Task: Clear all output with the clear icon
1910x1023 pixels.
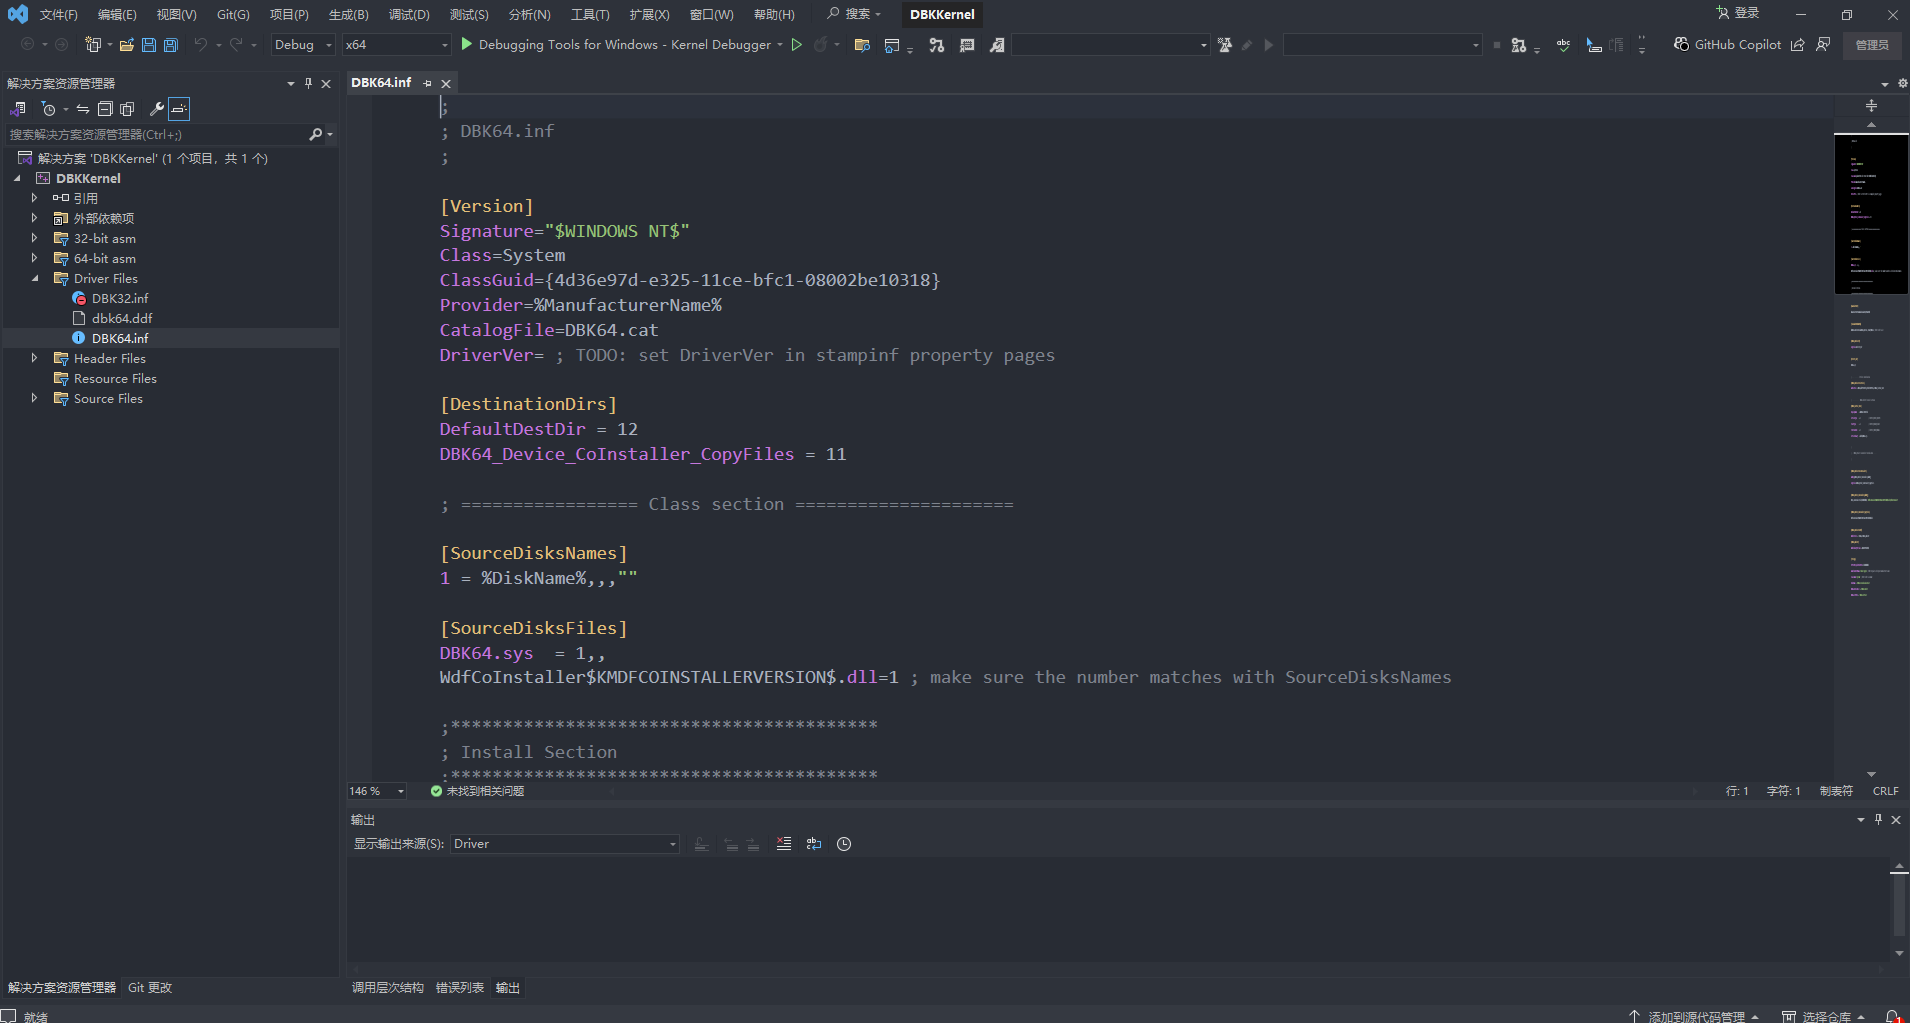Action: [x=784, y=844]
